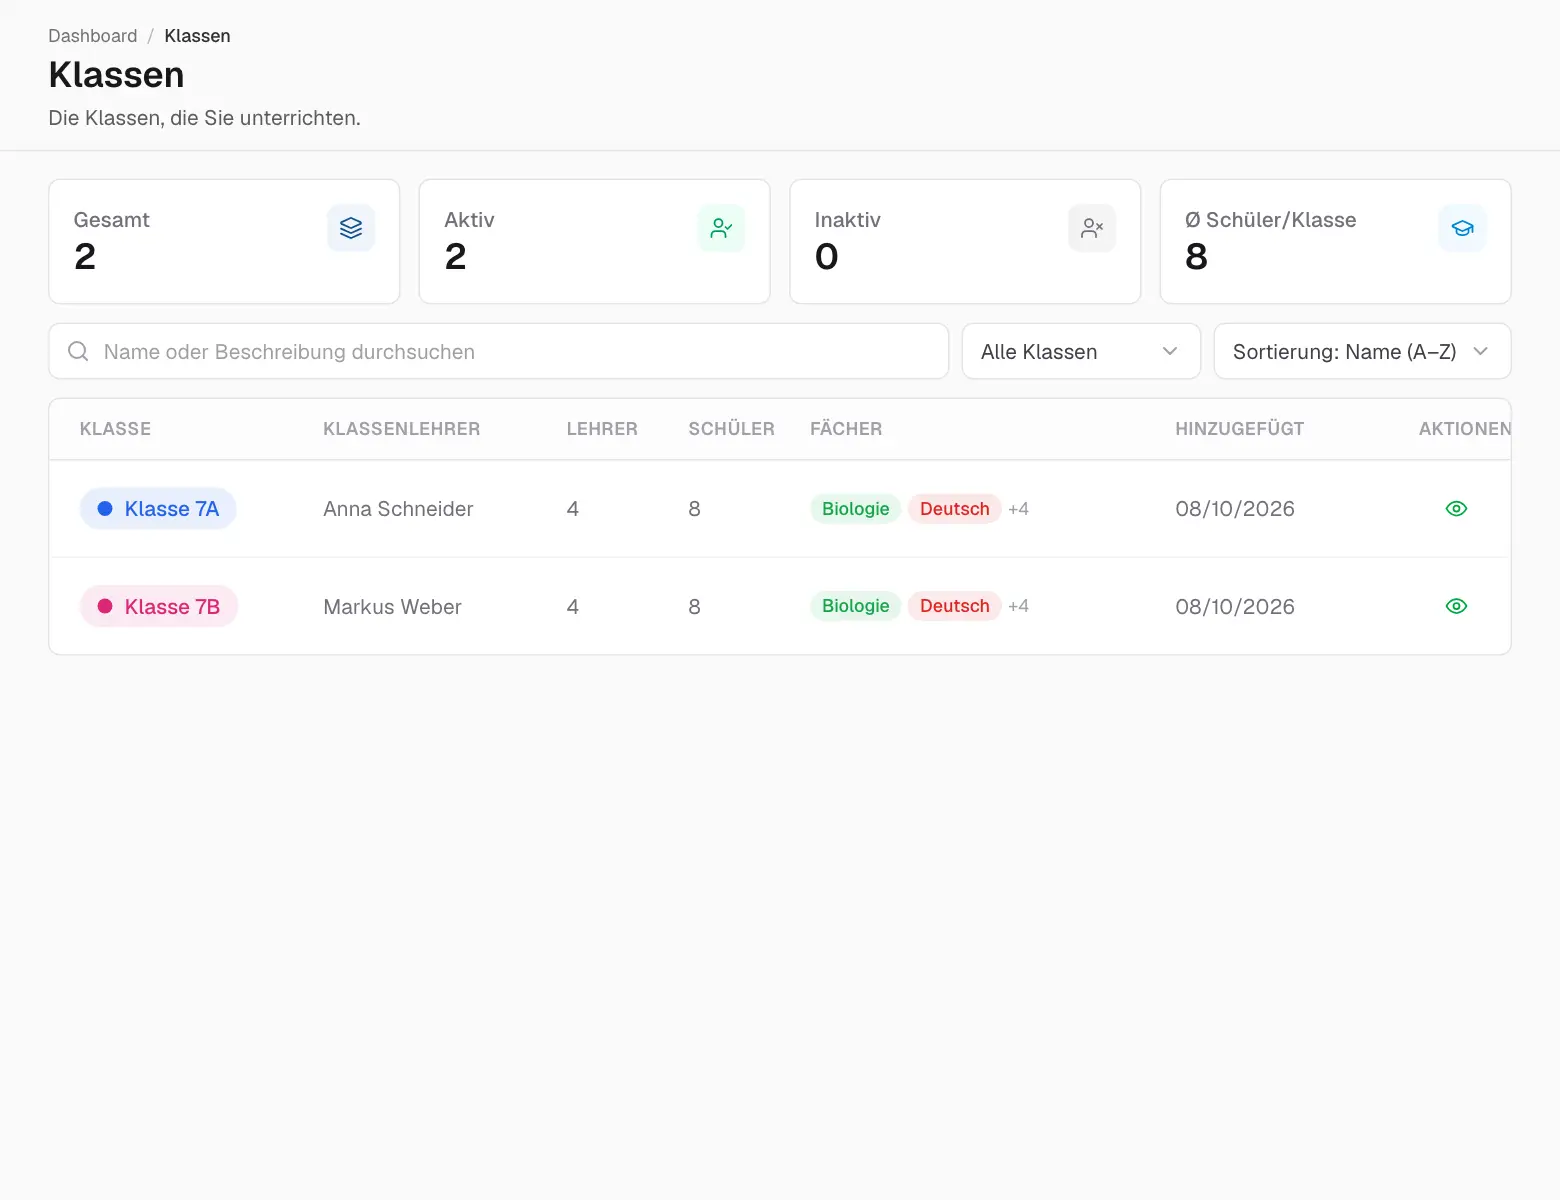Click the layers icon in Gesamt card
Screen dimensions: 1560x1200
tap(351, 228)
